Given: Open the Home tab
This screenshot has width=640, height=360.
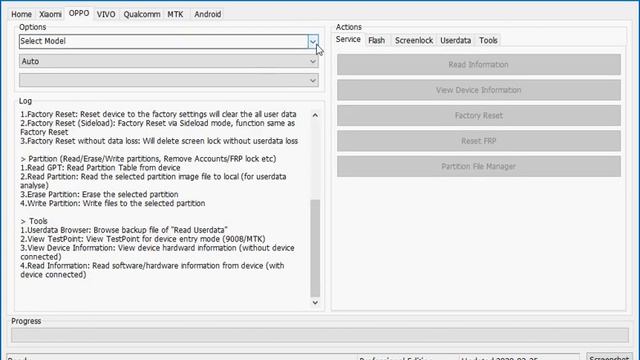Looking at the screenshot, I should 21,14.
